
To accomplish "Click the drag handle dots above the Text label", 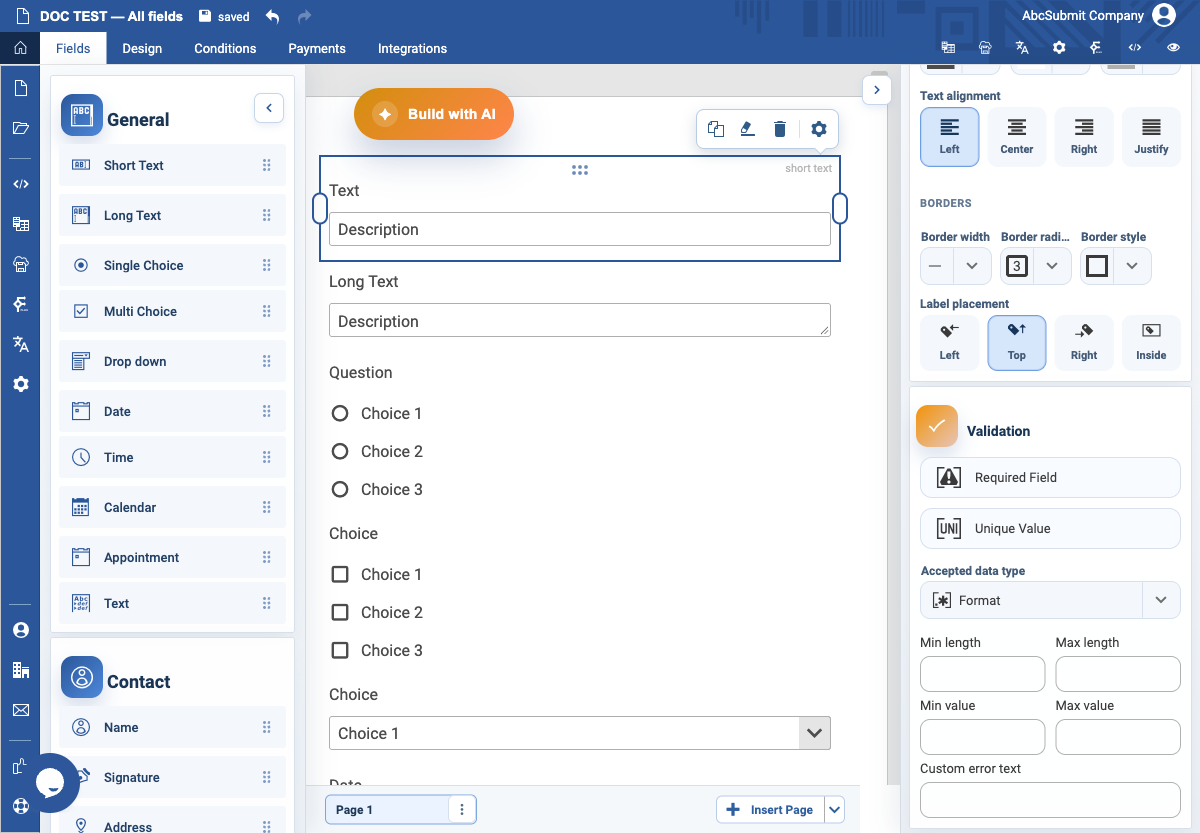I will (x=580, y=170).
